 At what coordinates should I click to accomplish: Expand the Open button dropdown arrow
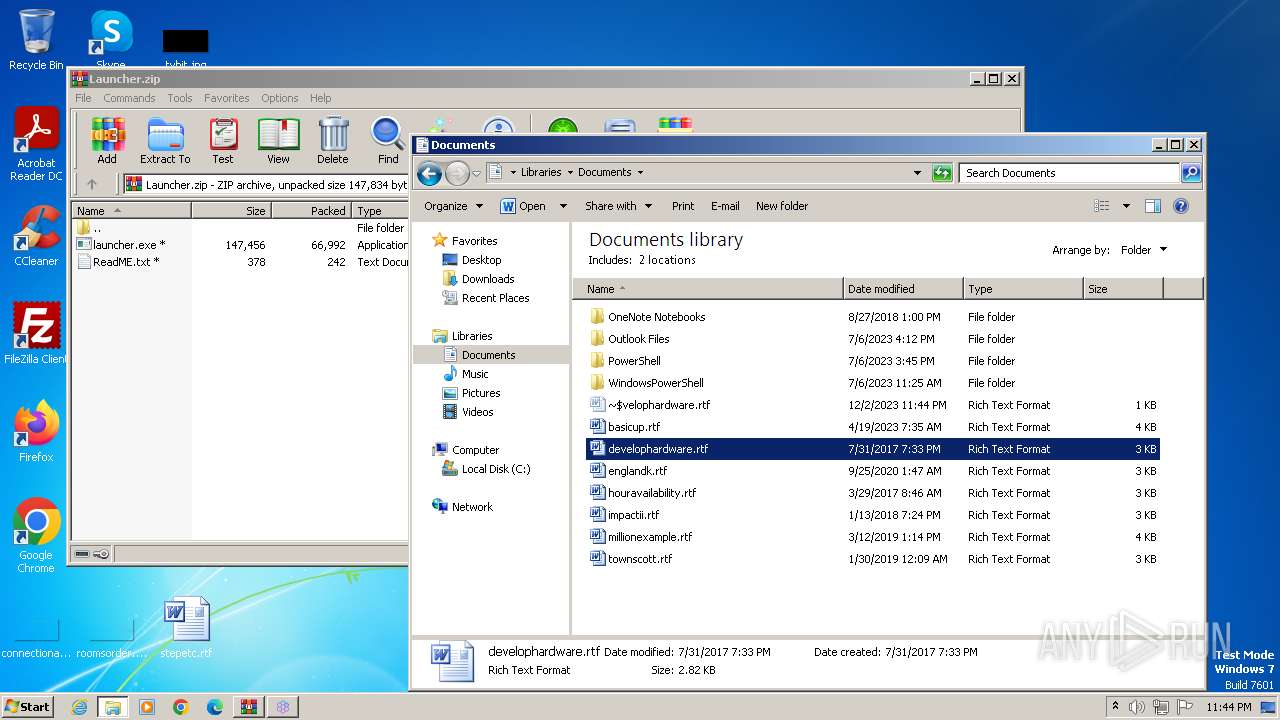coord(563,206)
